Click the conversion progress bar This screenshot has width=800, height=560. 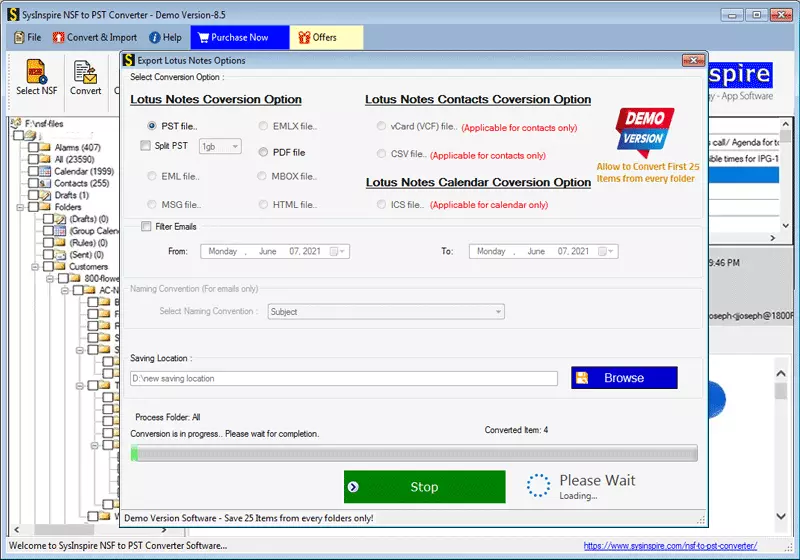[x=414, y=453]
